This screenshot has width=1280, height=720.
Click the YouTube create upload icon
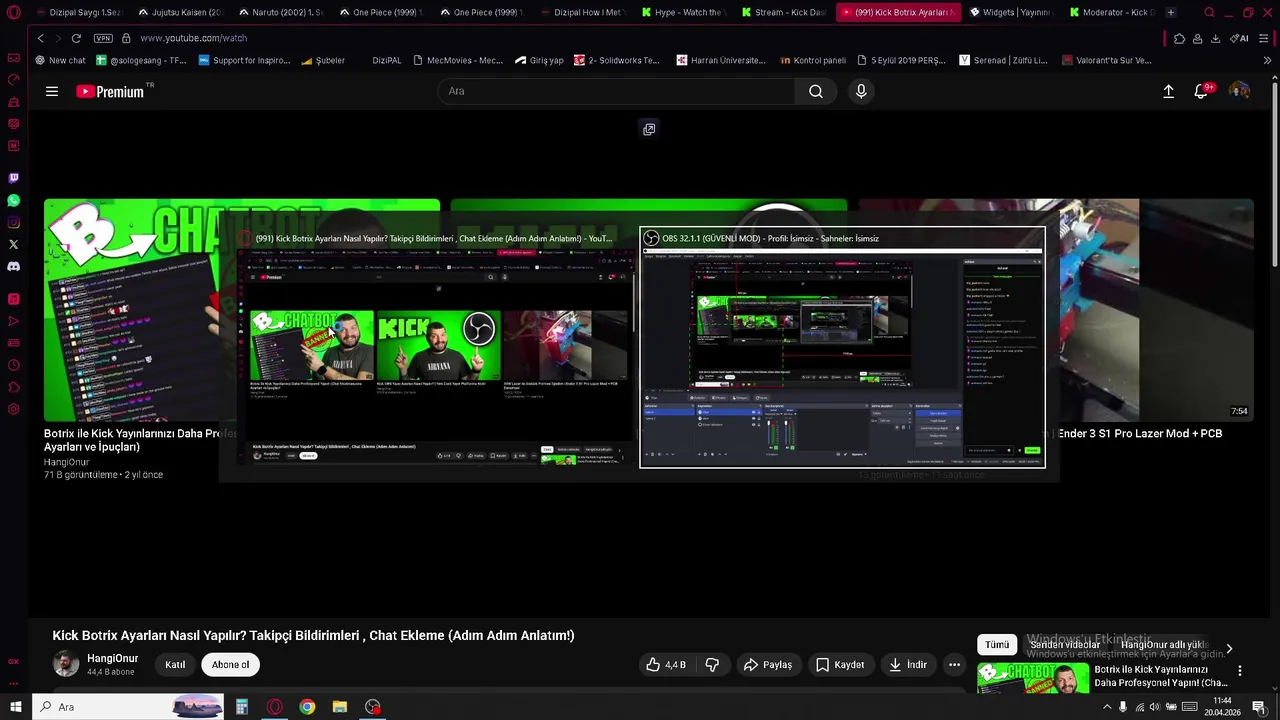(1168, 91)
